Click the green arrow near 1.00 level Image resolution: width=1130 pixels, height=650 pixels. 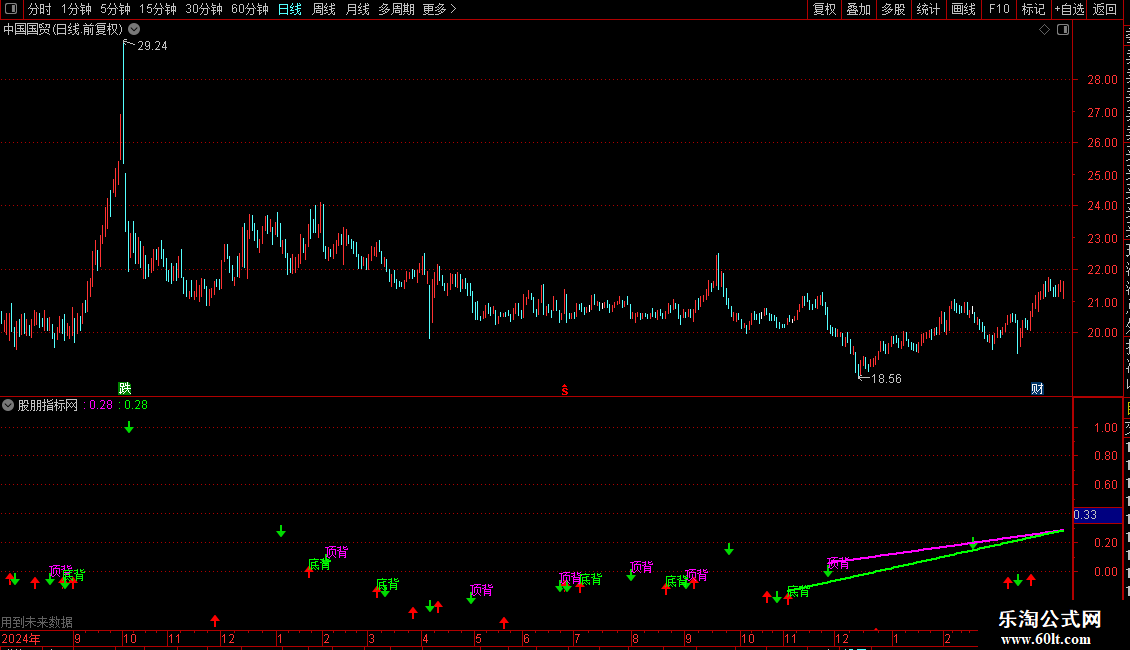tap(129, 428)
